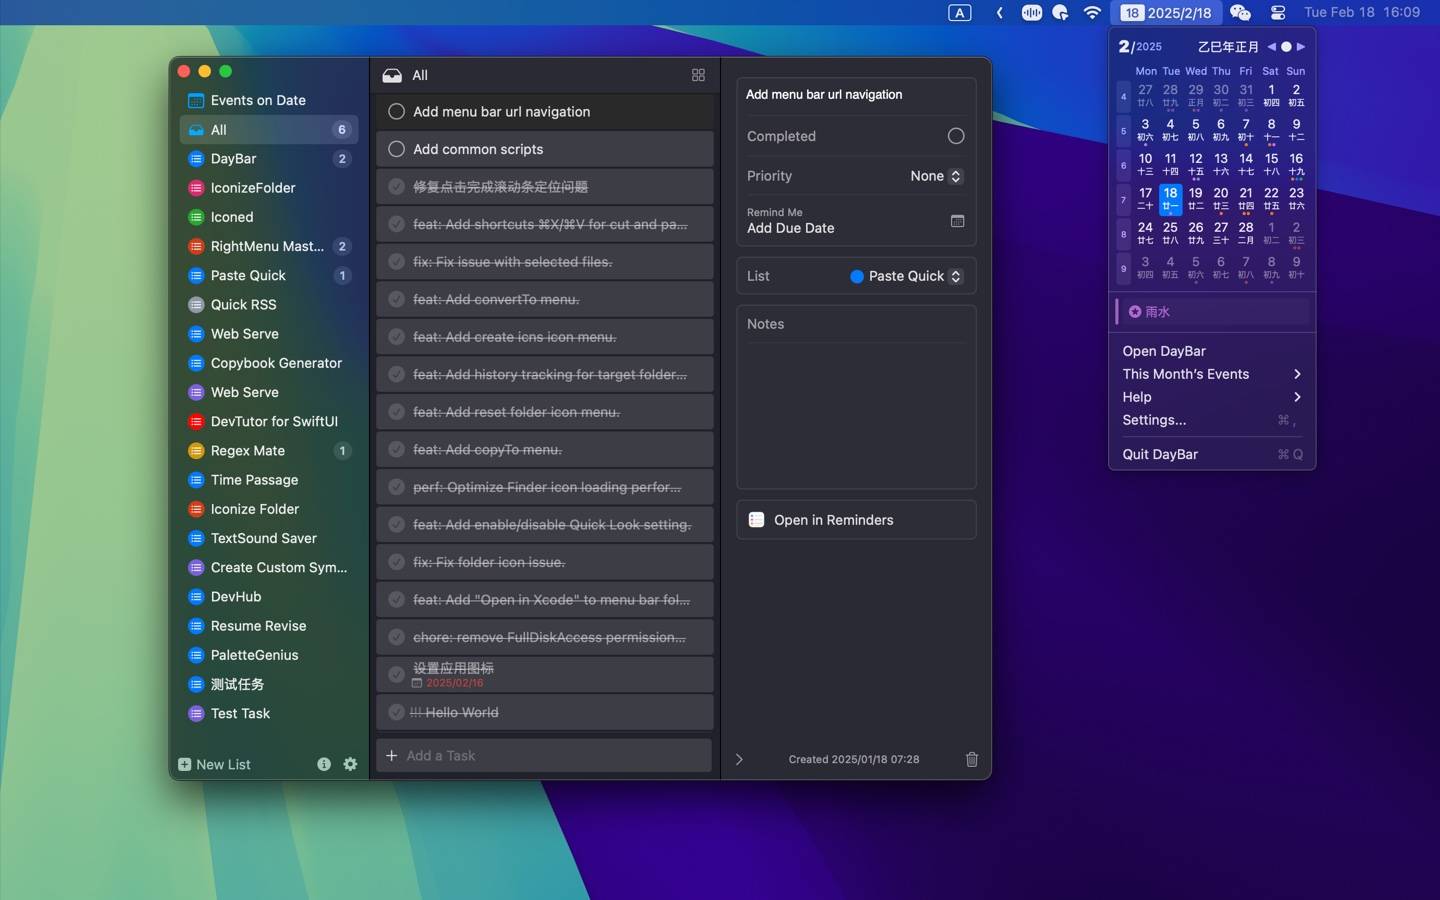Uncheck feat: Add convertTo menu task
This screenshot has width=1440, height=900.
click(x=396, y=299)
